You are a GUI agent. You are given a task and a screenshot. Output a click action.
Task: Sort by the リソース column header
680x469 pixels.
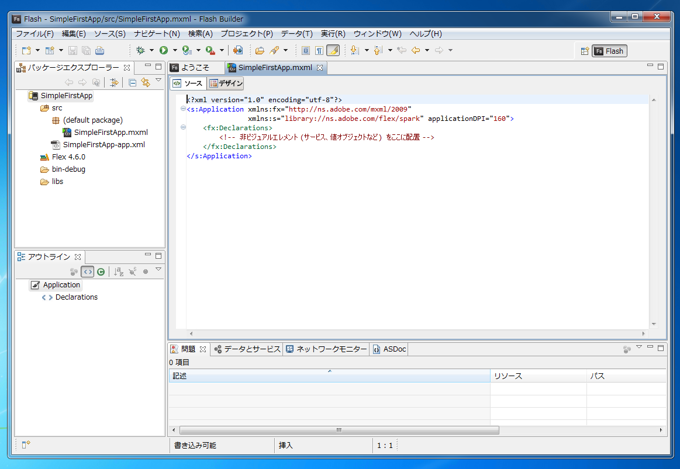538,376
